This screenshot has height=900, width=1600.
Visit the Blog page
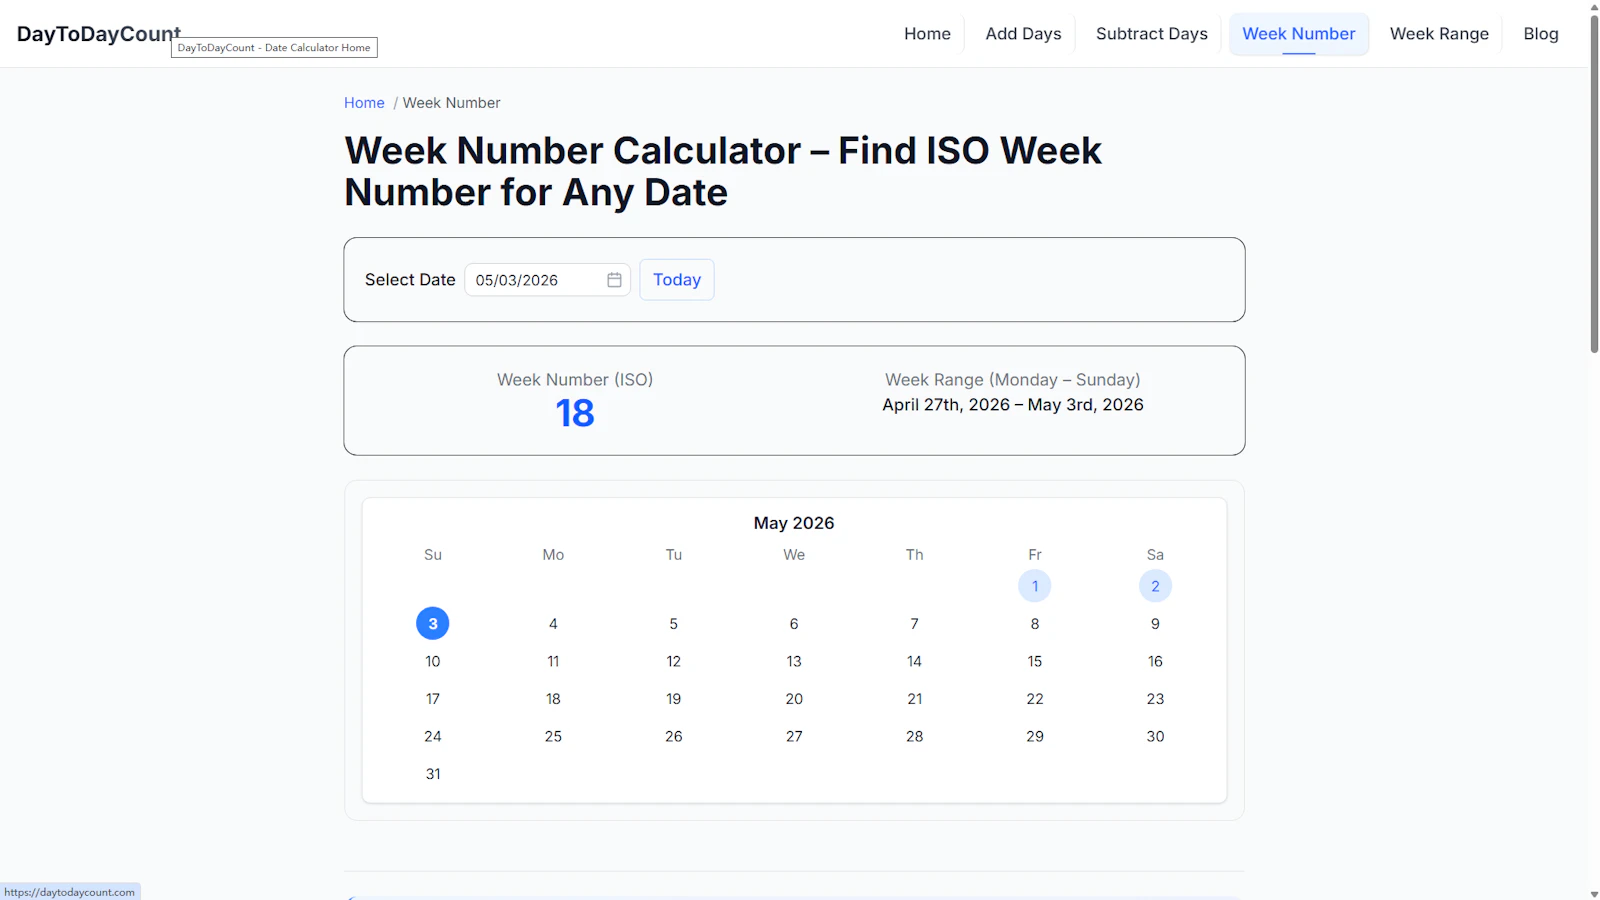point(1540,34)
